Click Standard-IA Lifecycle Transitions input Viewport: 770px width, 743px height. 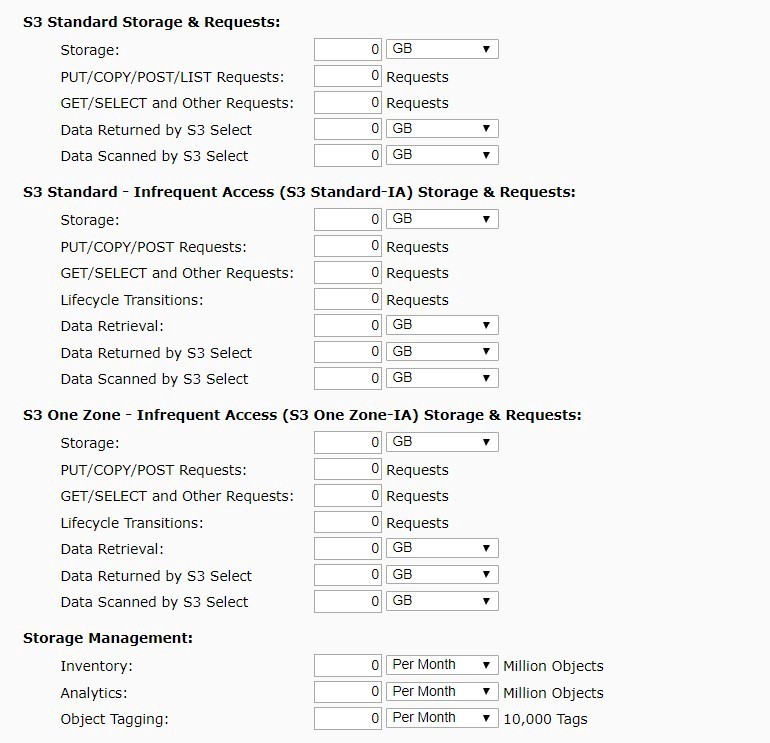[347, 299]
